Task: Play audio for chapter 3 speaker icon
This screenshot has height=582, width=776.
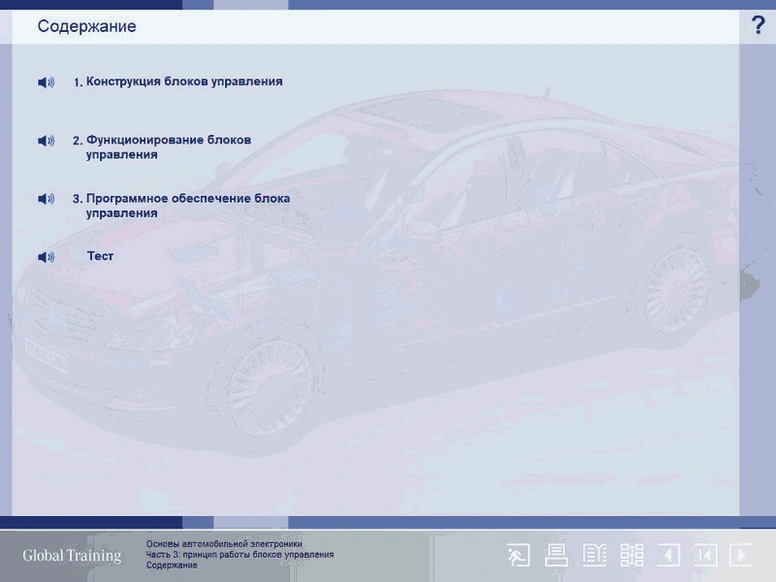Action: 46,199
